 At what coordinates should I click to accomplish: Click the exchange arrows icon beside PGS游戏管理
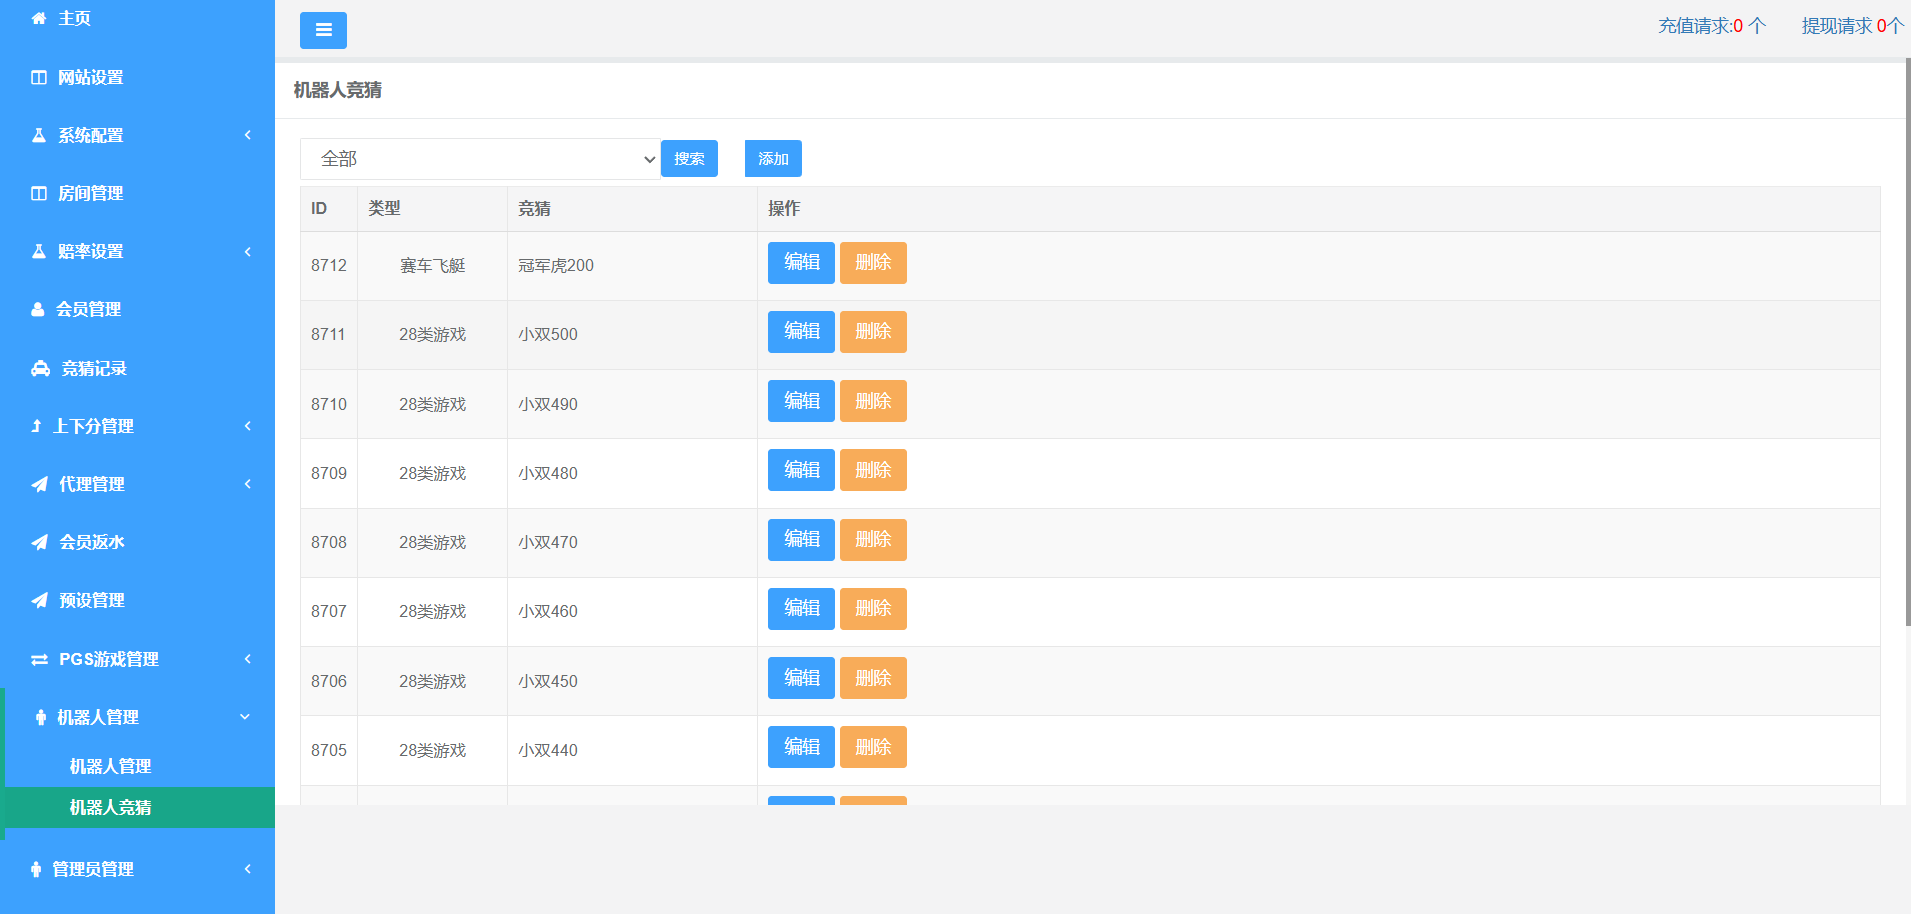pos(39,660)
